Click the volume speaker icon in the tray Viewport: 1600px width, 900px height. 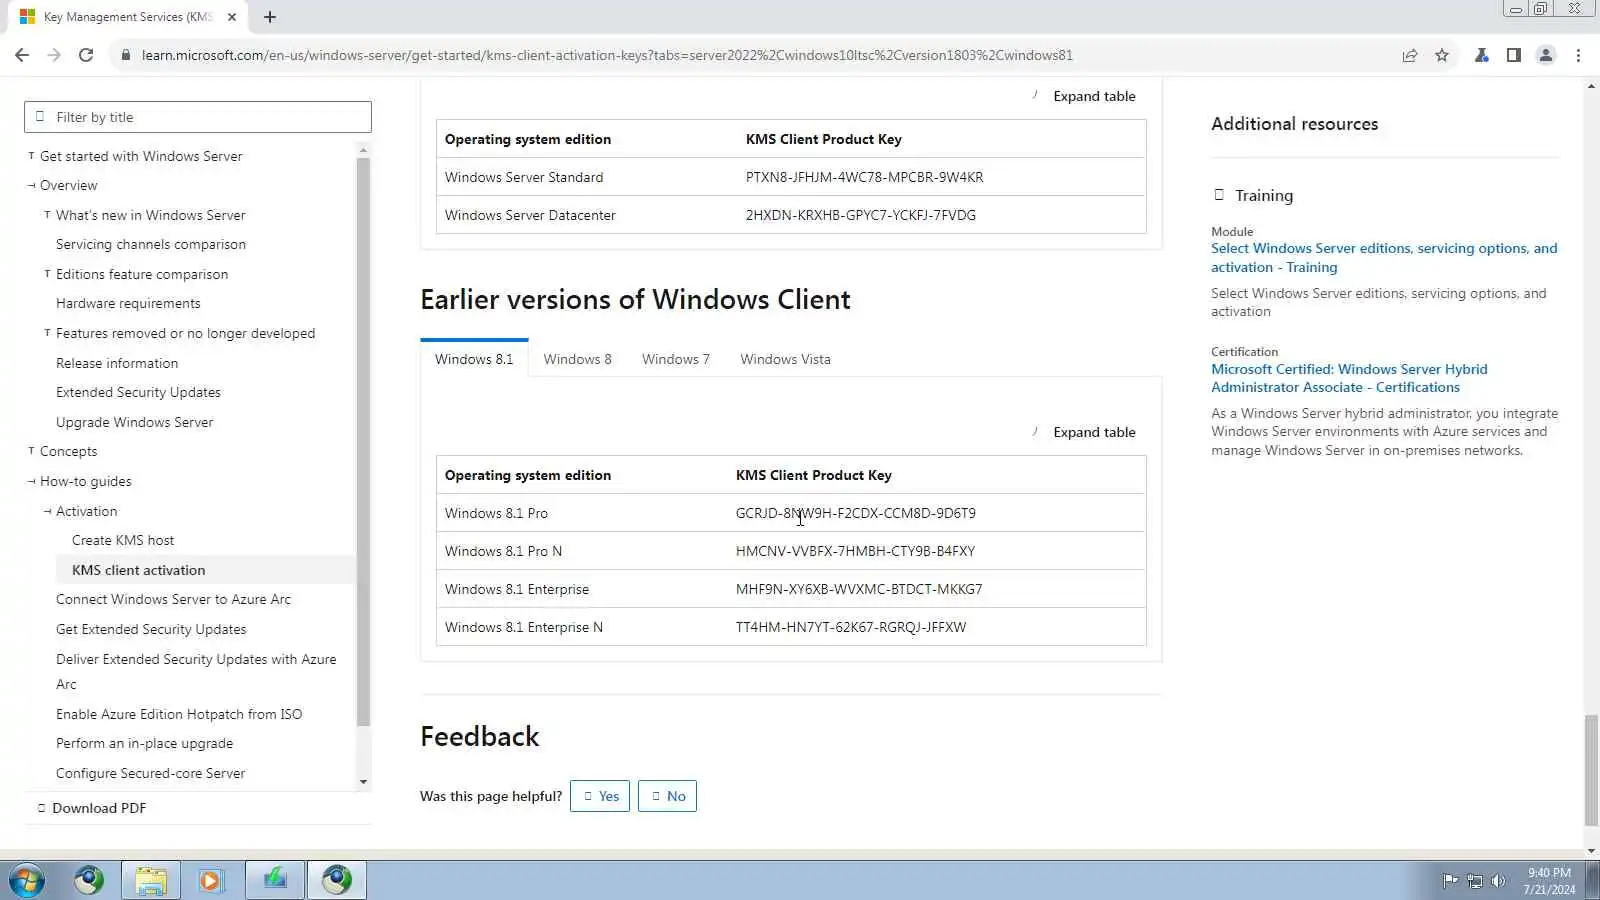pos(1498,881)
